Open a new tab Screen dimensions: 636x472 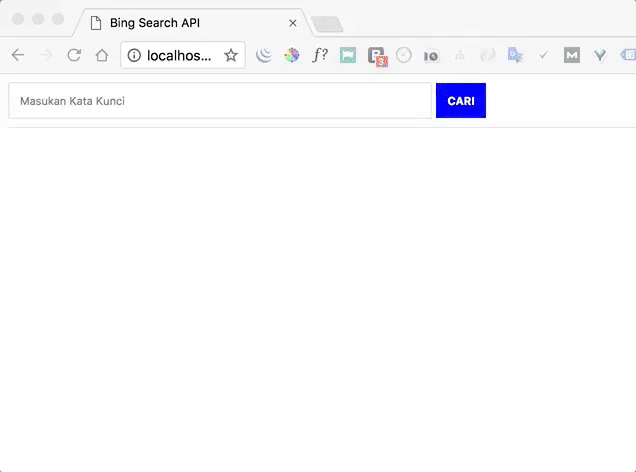click(x=327, y=24)
